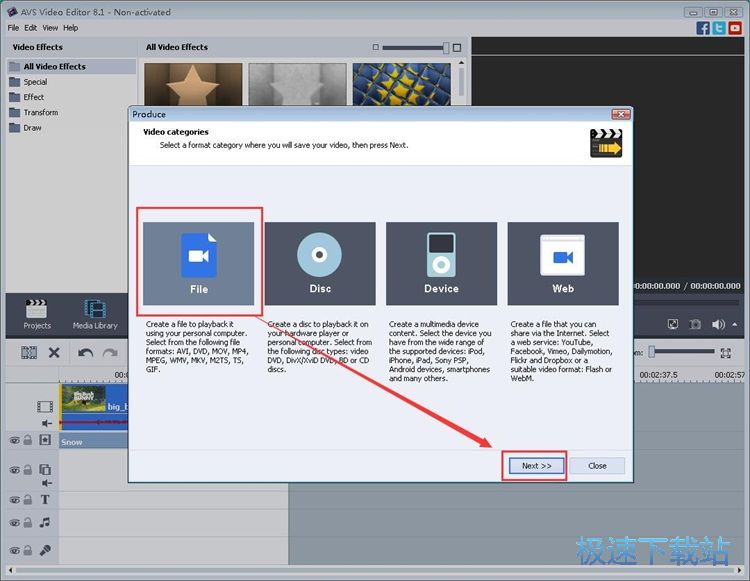
Task: Click the video effects star track icon
Action: point(45,439)
